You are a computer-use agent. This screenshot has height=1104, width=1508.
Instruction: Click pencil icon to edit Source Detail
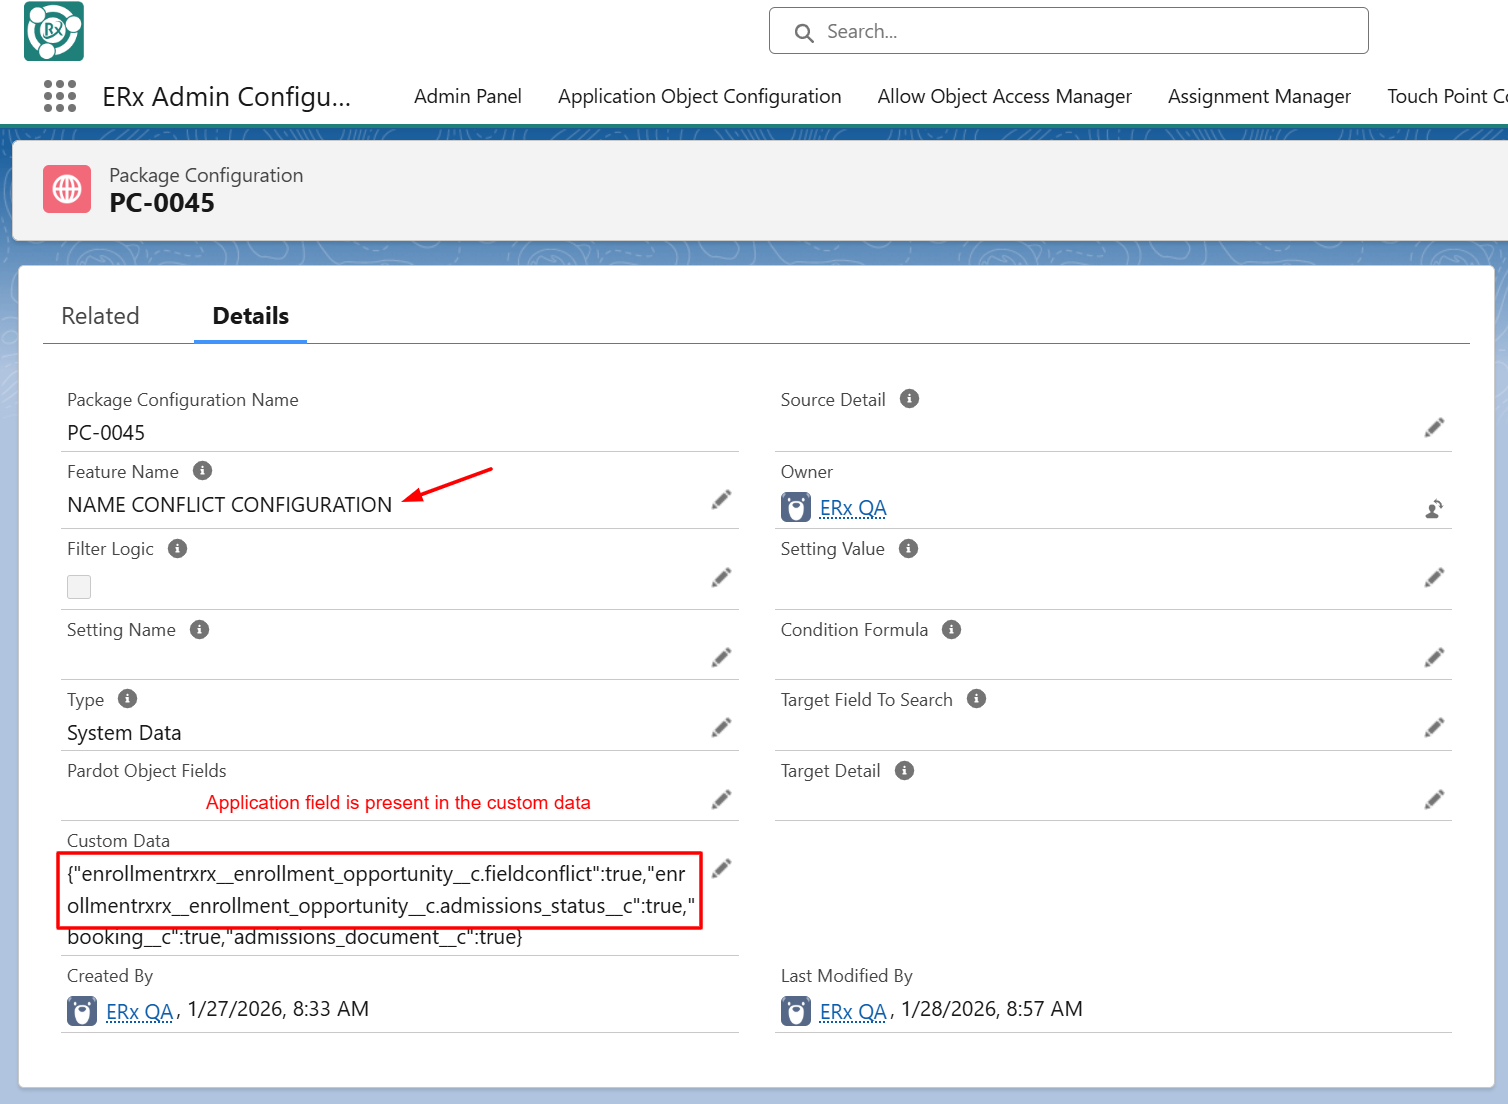pos(1434,428)
